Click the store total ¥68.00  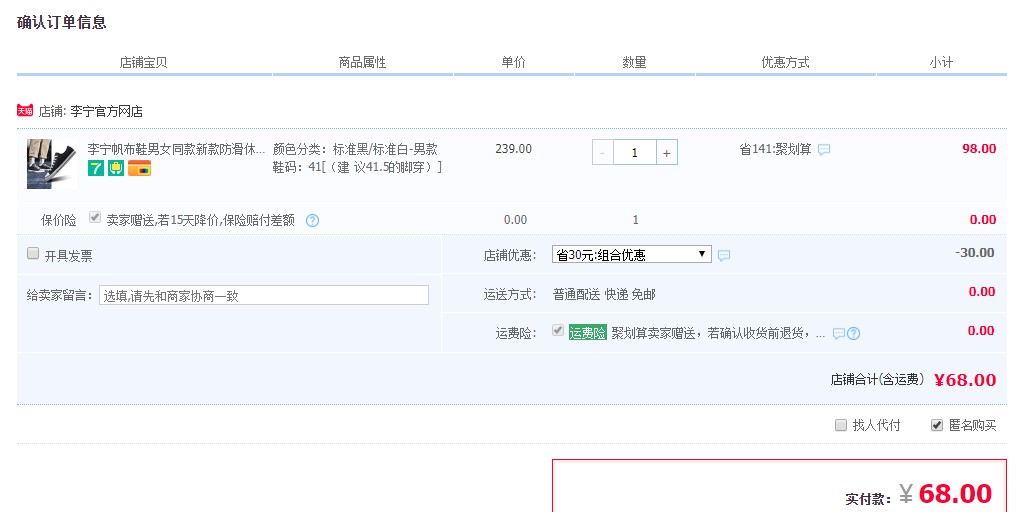[965, 380]
